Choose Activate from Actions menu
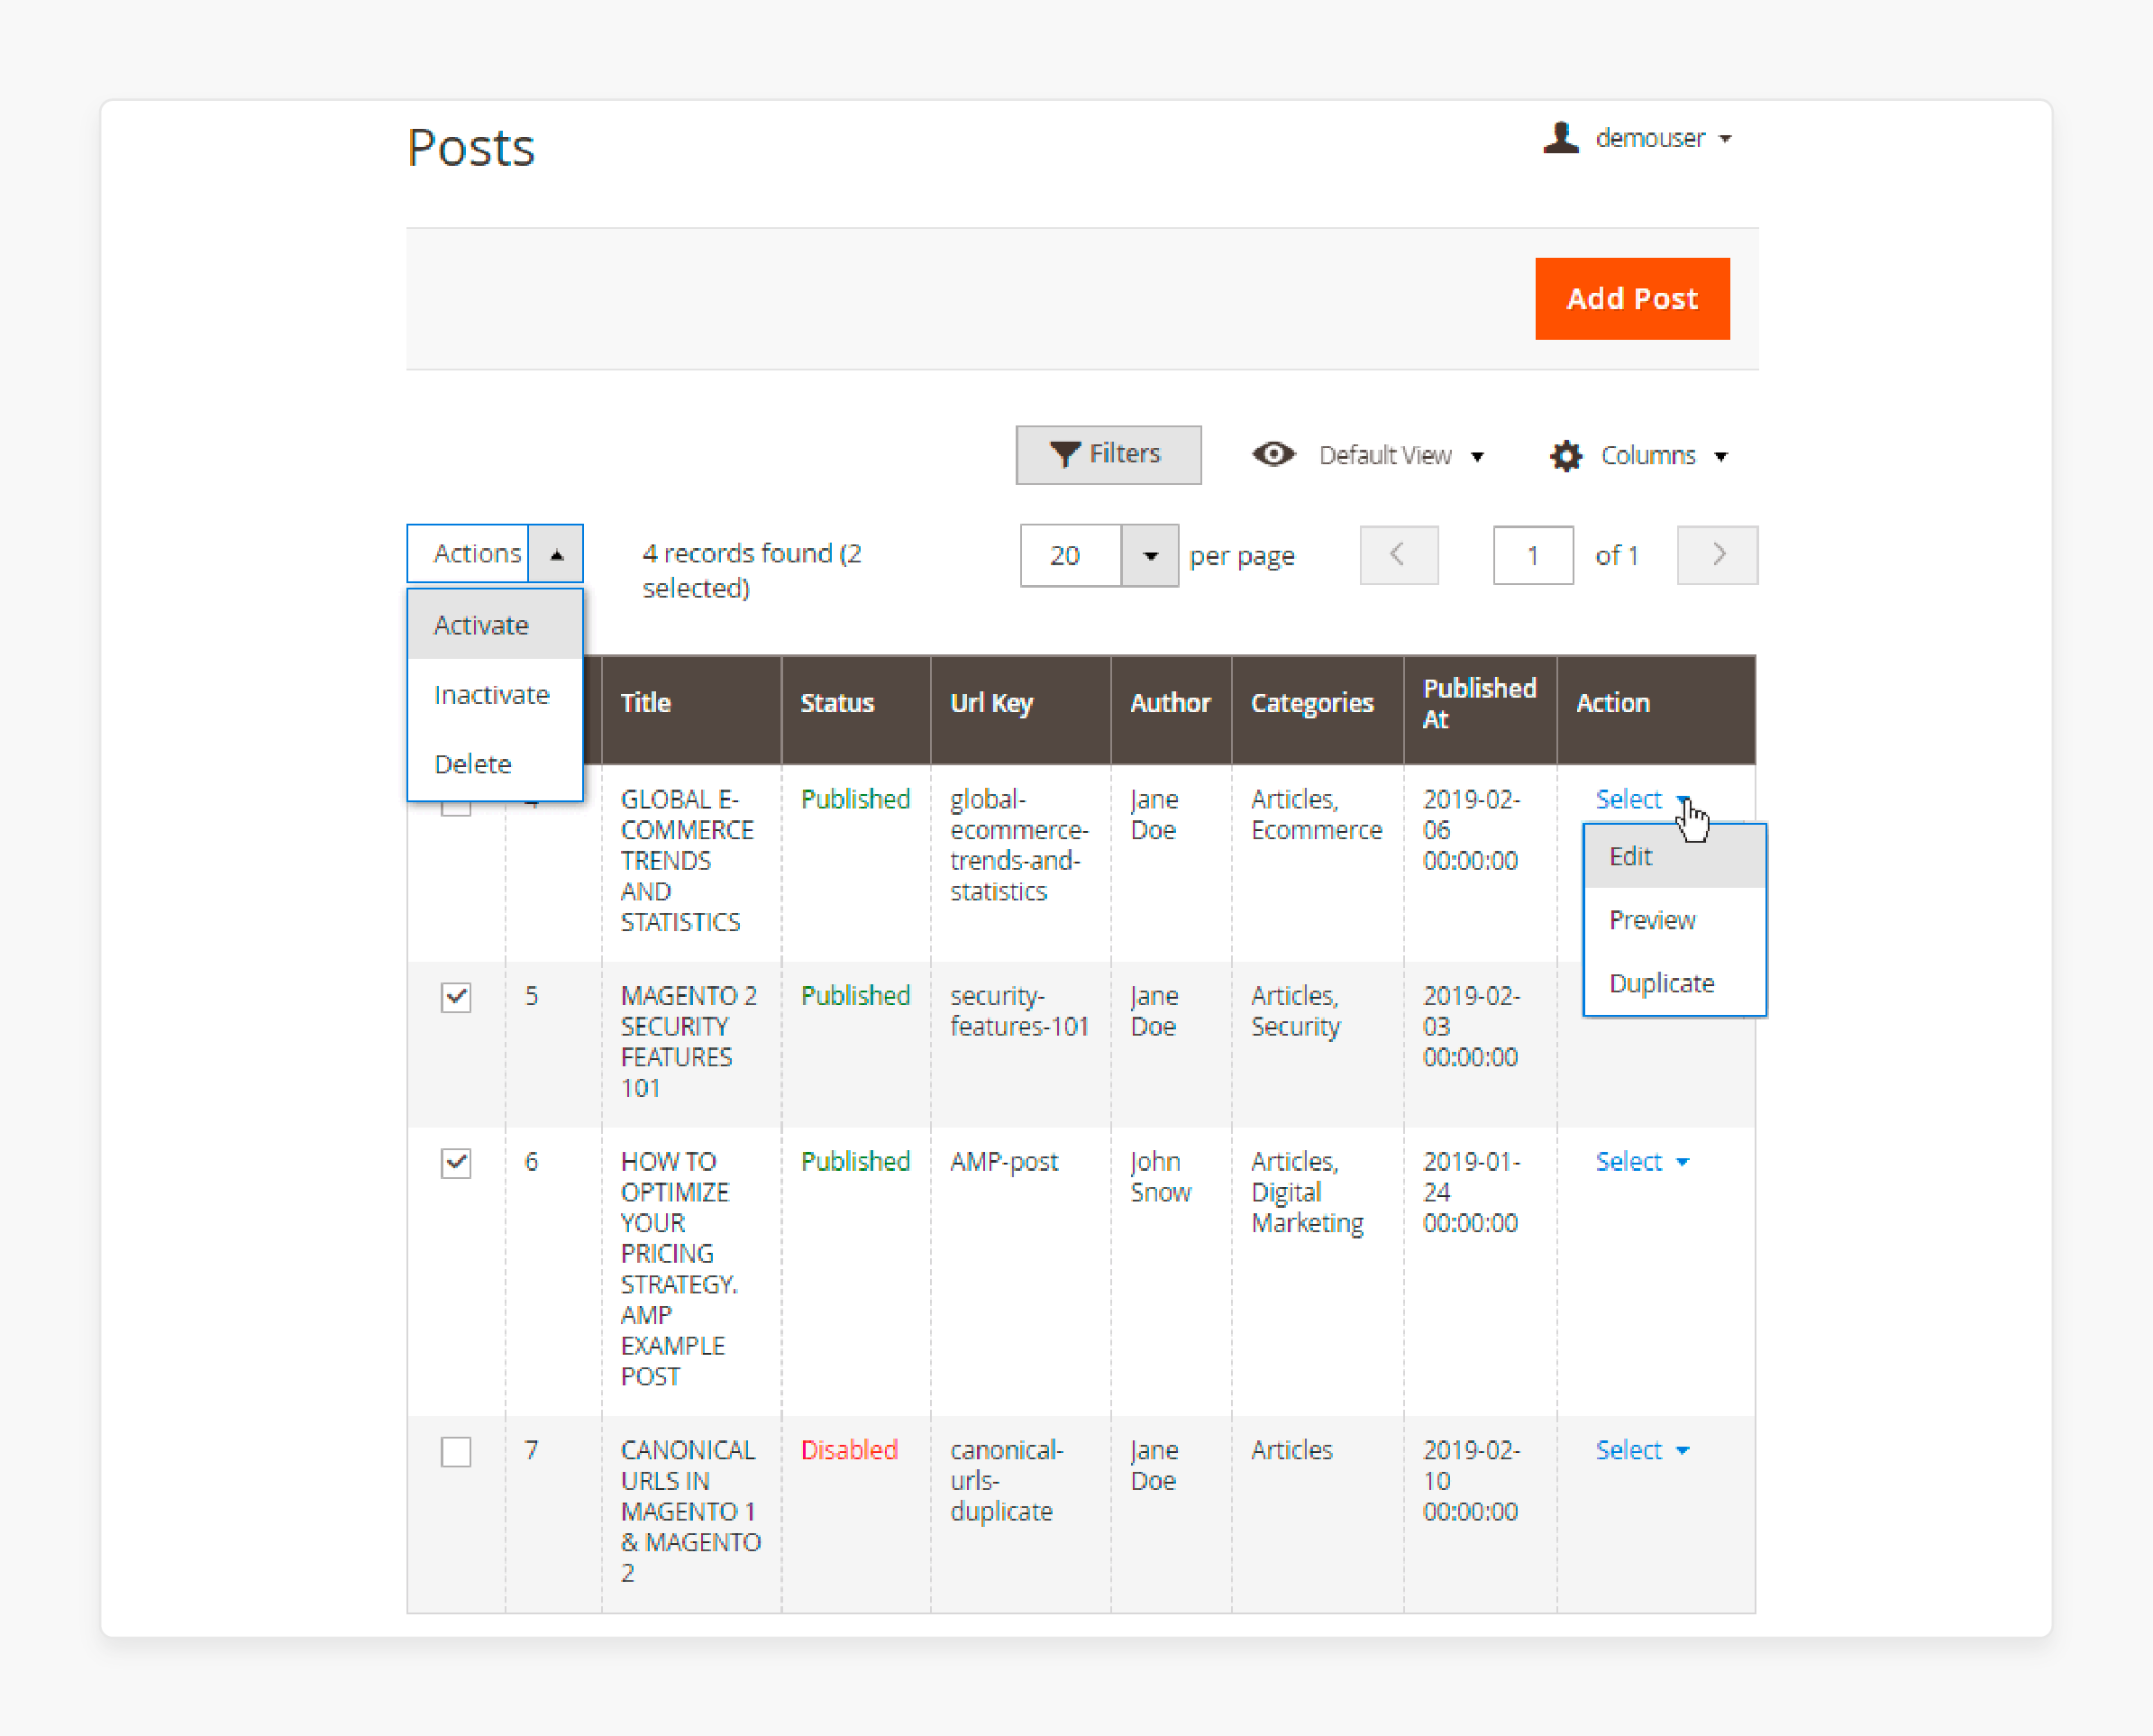The height and width of the screenshot is (1736, 2153). [495, 625]
